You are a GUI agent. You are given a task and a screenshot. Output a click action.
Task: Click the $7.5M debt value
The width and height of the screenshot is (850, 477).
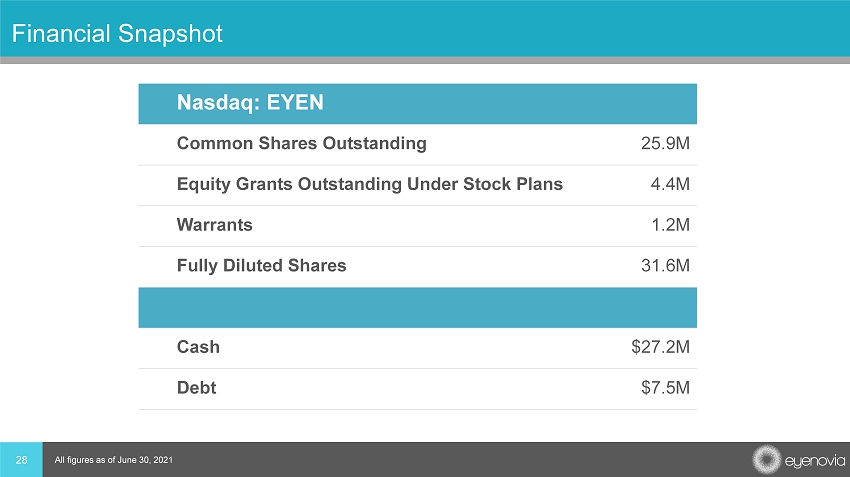click(664, 388)
